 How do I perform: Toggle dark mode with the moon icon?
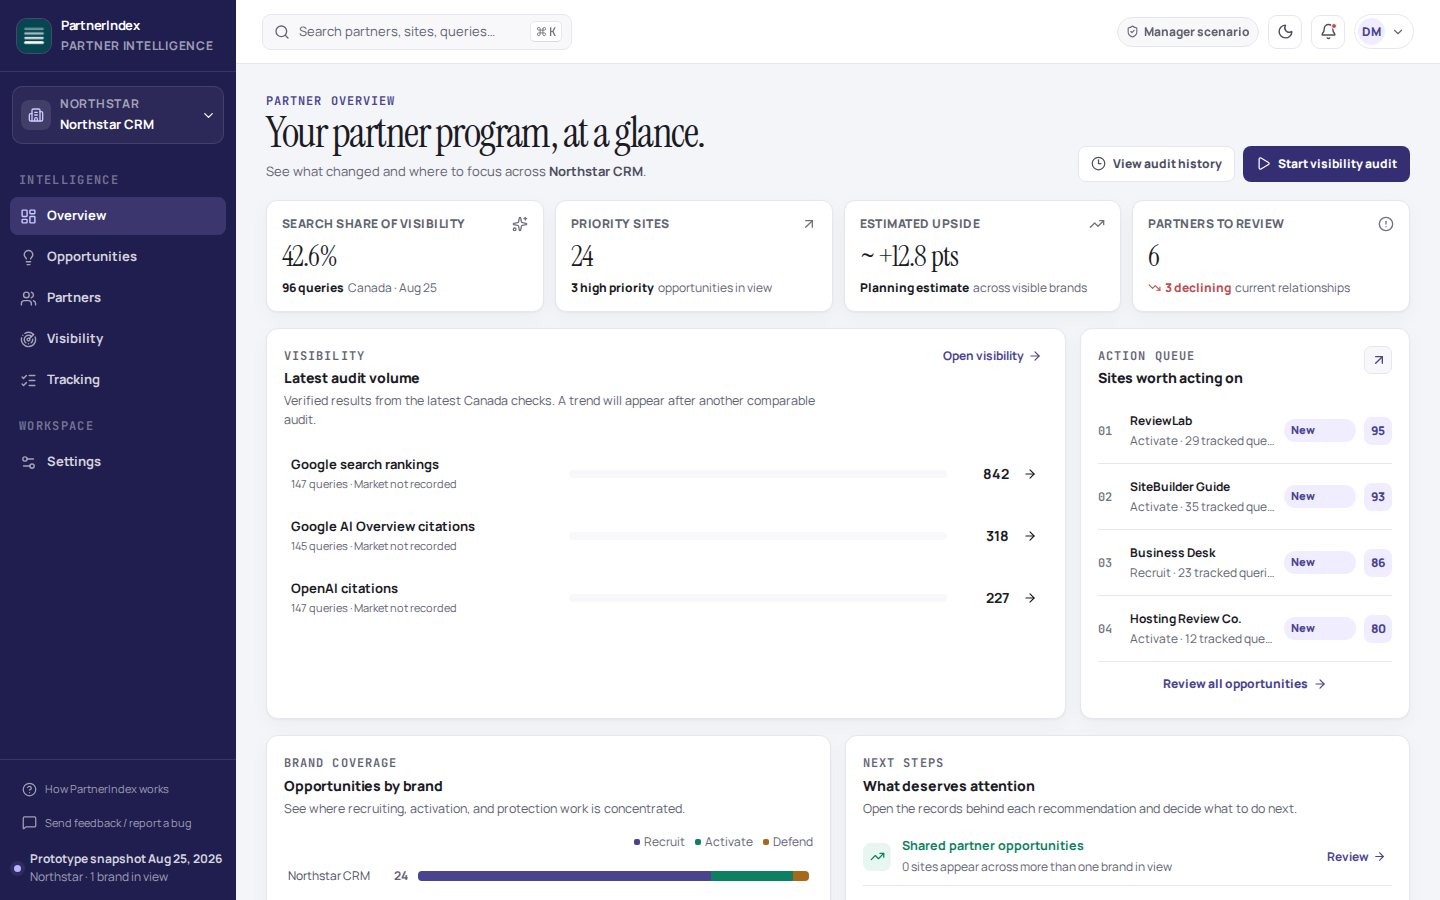[x=1285, y=32]
